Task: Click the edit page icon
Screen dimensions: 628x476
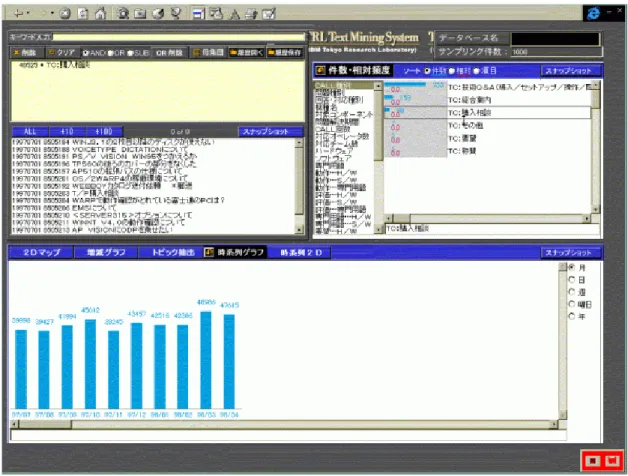Action: click(269, 14)
